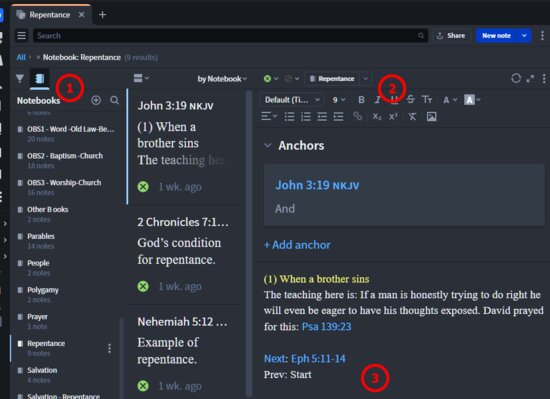The image size is (550, 399).
Task: Open the green note icon style dropdown
Action: point(271,79)
